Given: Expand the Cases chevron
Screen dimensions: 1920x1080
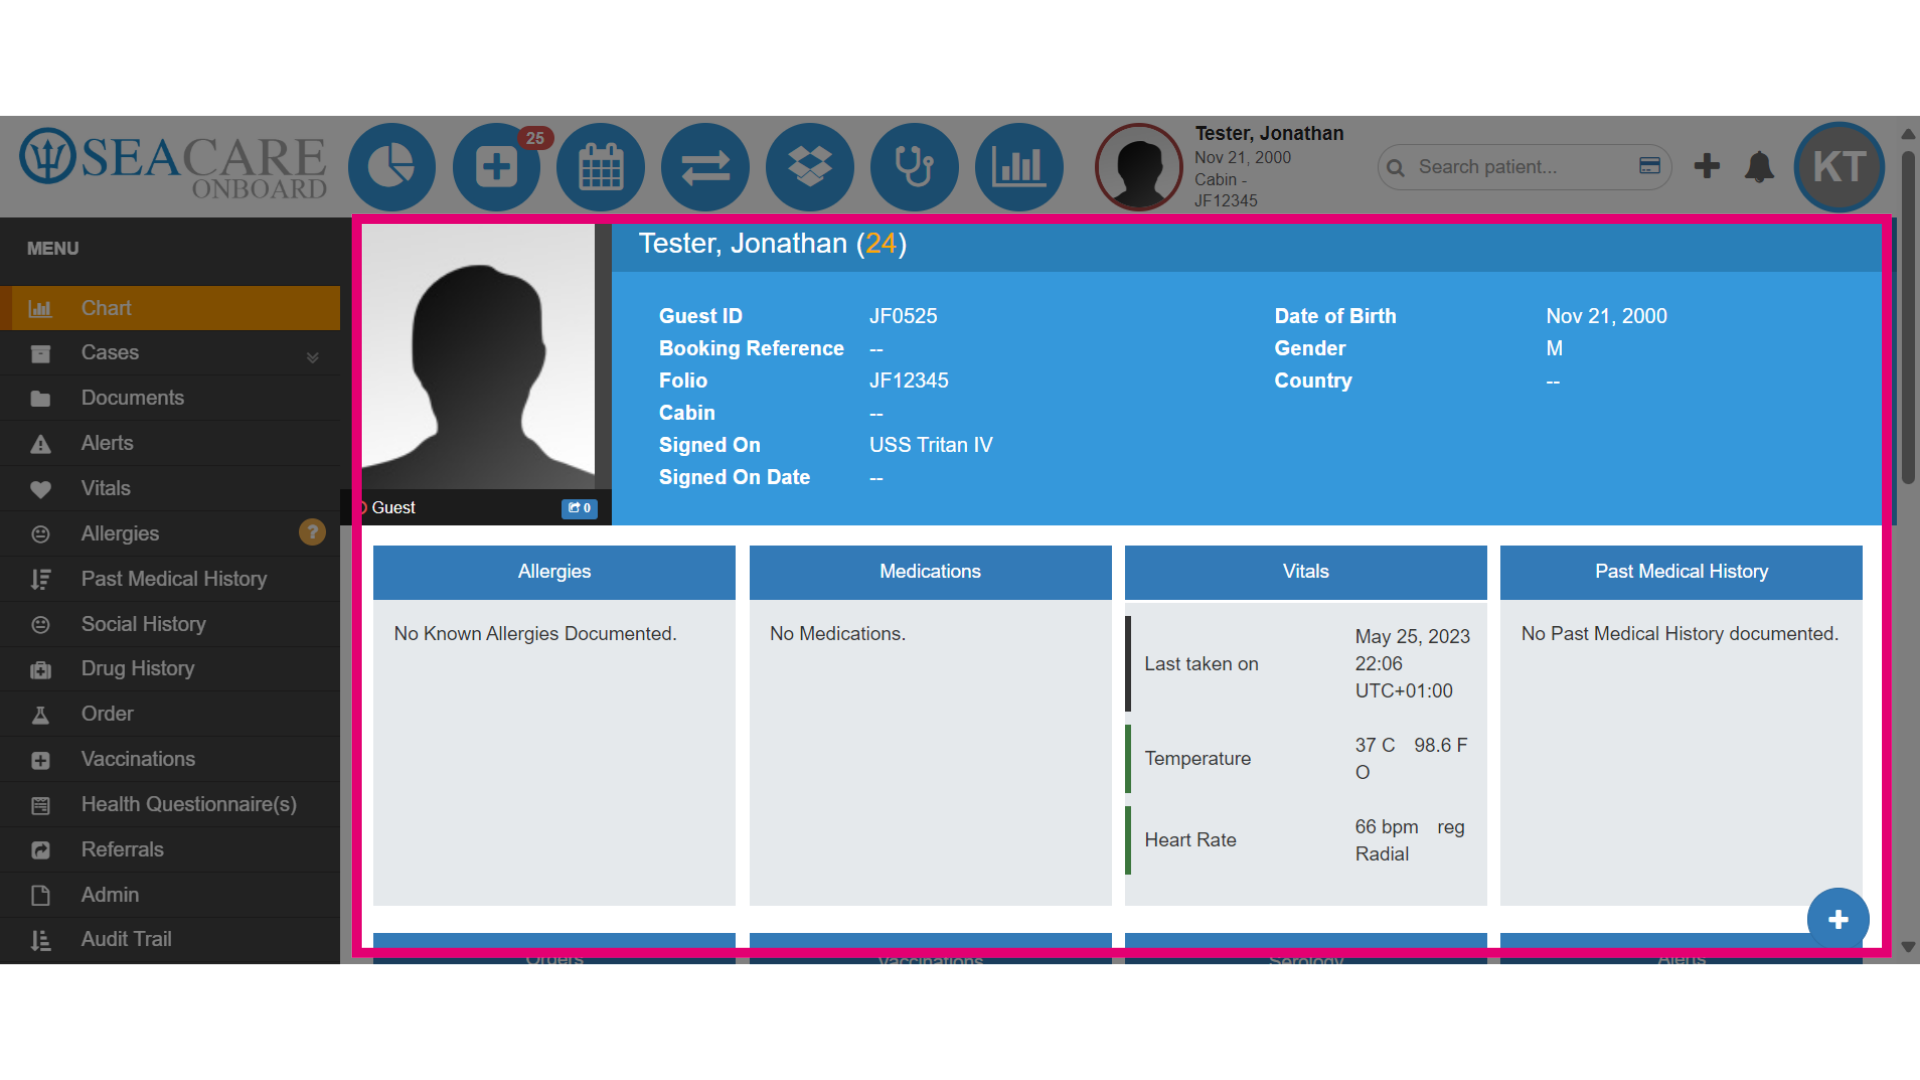Looking at the screenshot, I should point(313,357).
